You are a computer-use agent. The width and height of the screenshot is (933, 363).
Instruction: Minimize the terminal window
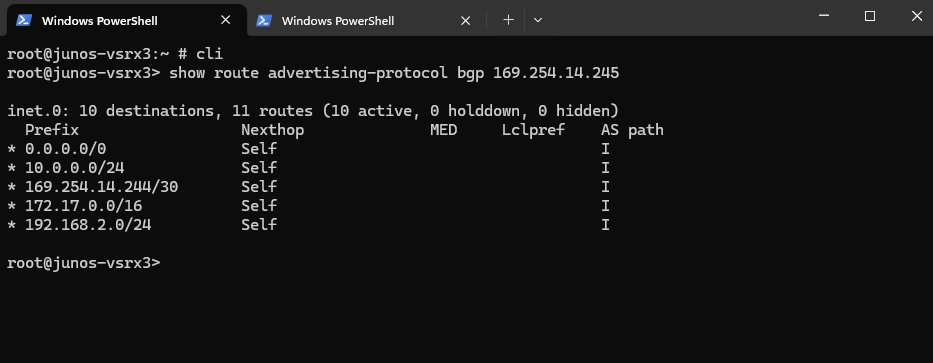pyautogui.click(x=824, y=16)
